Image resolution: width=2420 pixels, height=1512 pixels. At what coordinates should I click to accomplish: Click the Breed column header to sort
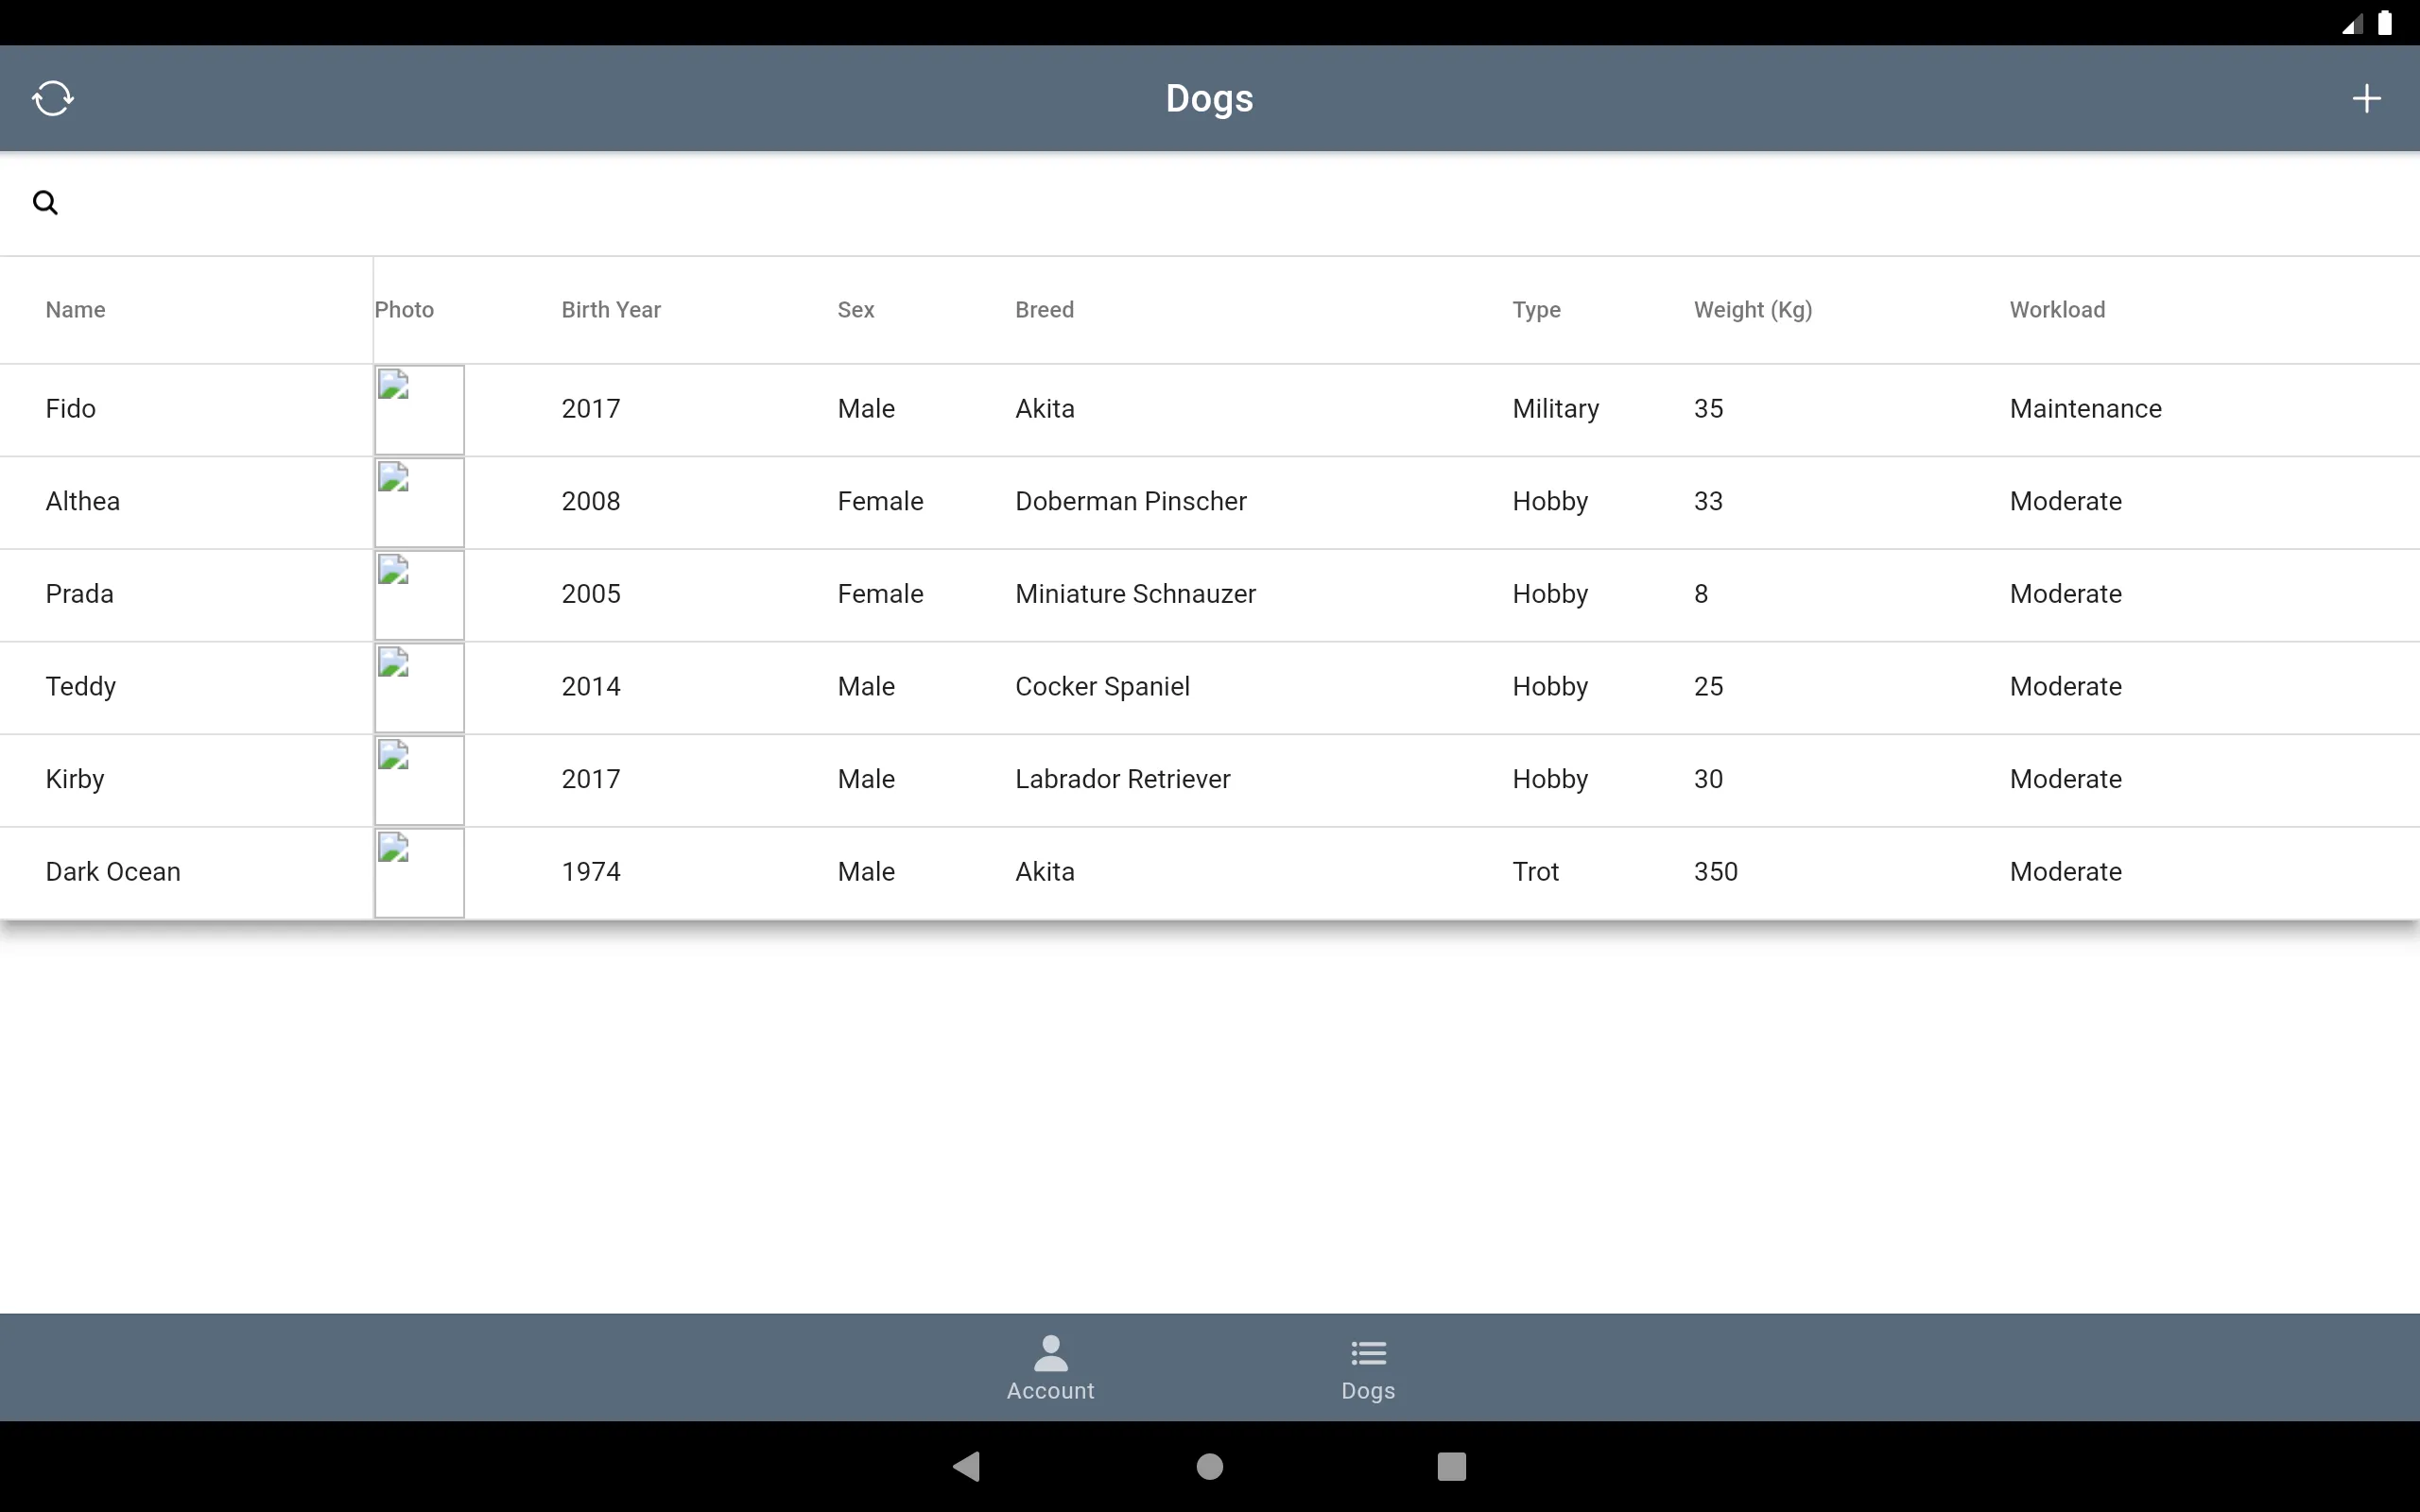coord(1042,308)
